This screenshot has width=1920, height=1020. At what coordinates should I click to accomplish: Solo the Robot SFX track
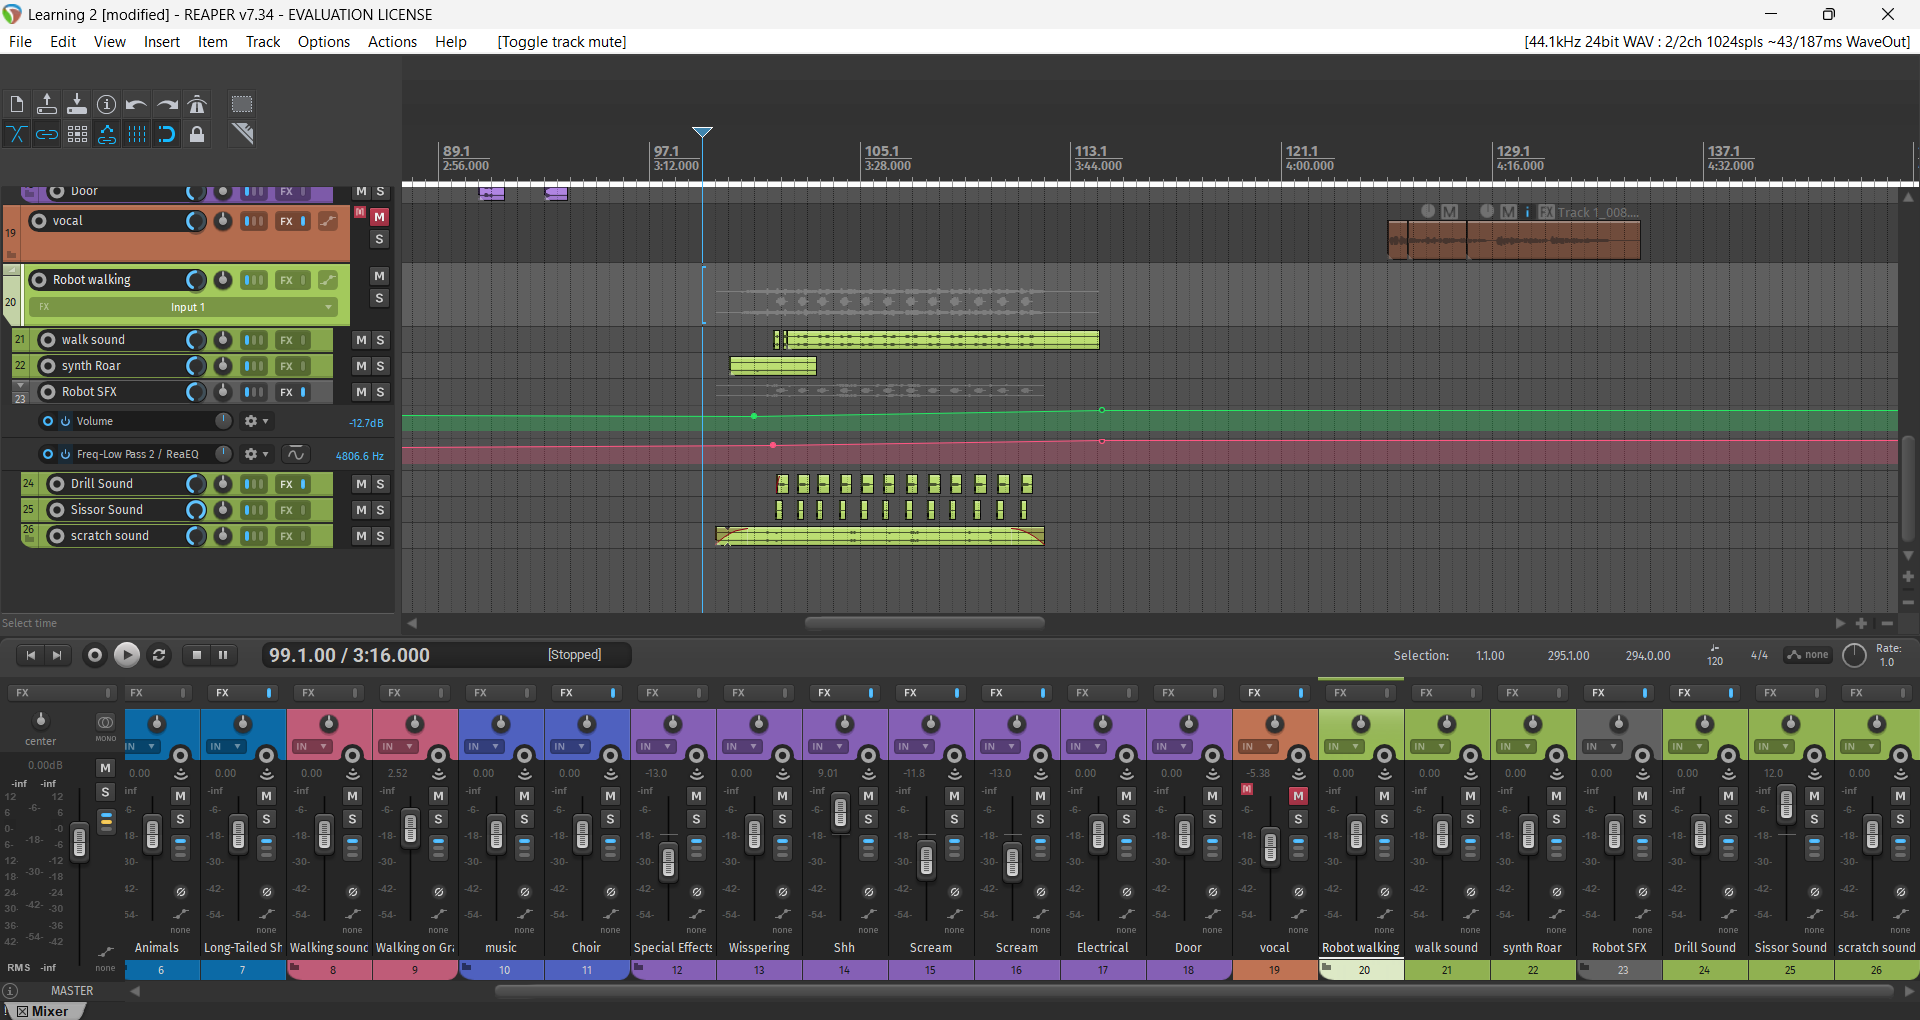tap(380, 392)
